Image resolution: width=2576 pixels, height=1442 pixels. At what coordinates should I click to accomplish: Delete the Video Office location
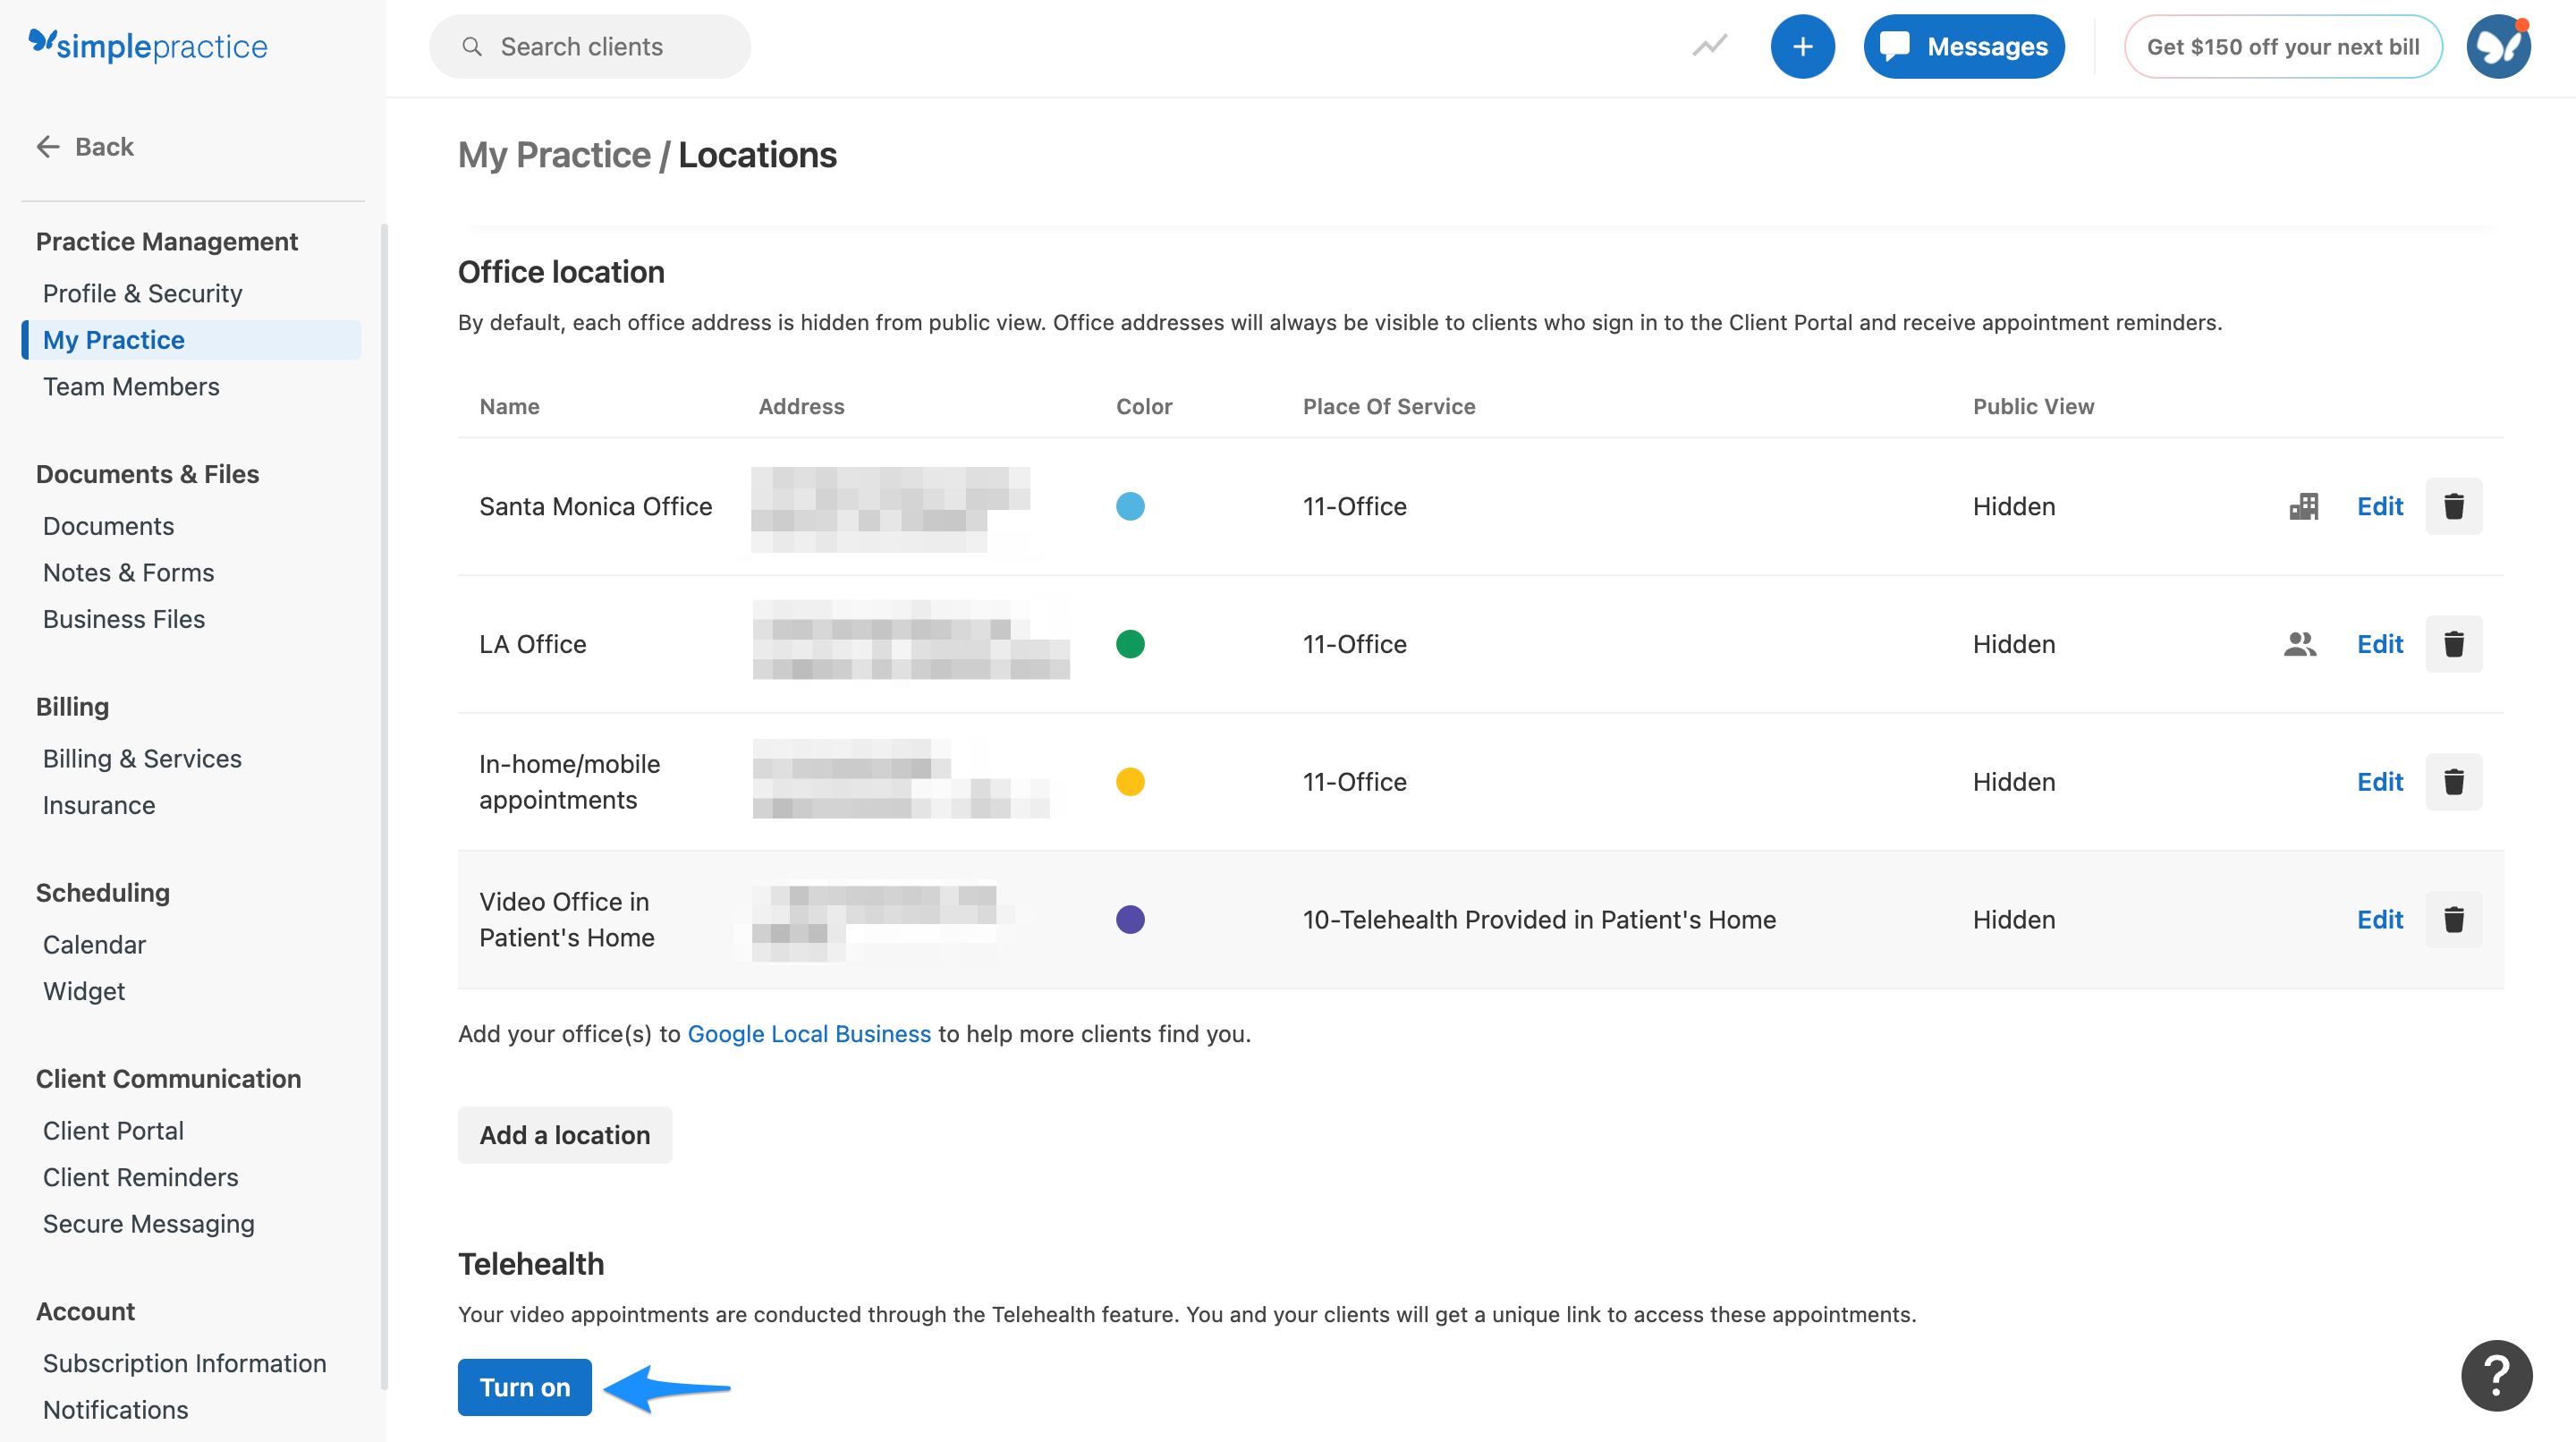2454,919
